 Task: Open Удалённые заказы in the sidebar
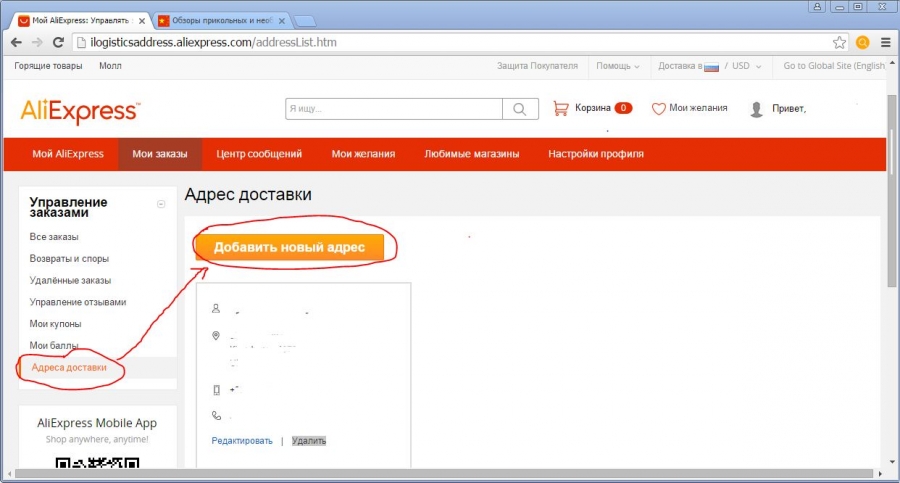(70, 281)
